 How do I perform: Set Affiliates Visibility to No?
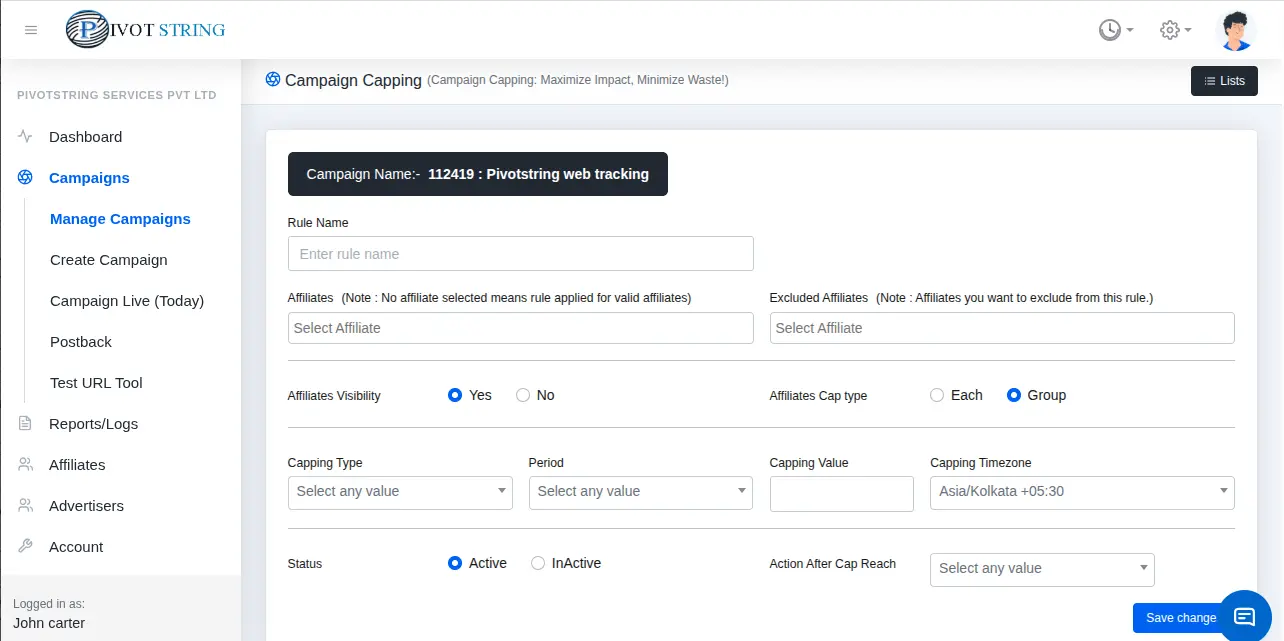(x=523, y=395)
